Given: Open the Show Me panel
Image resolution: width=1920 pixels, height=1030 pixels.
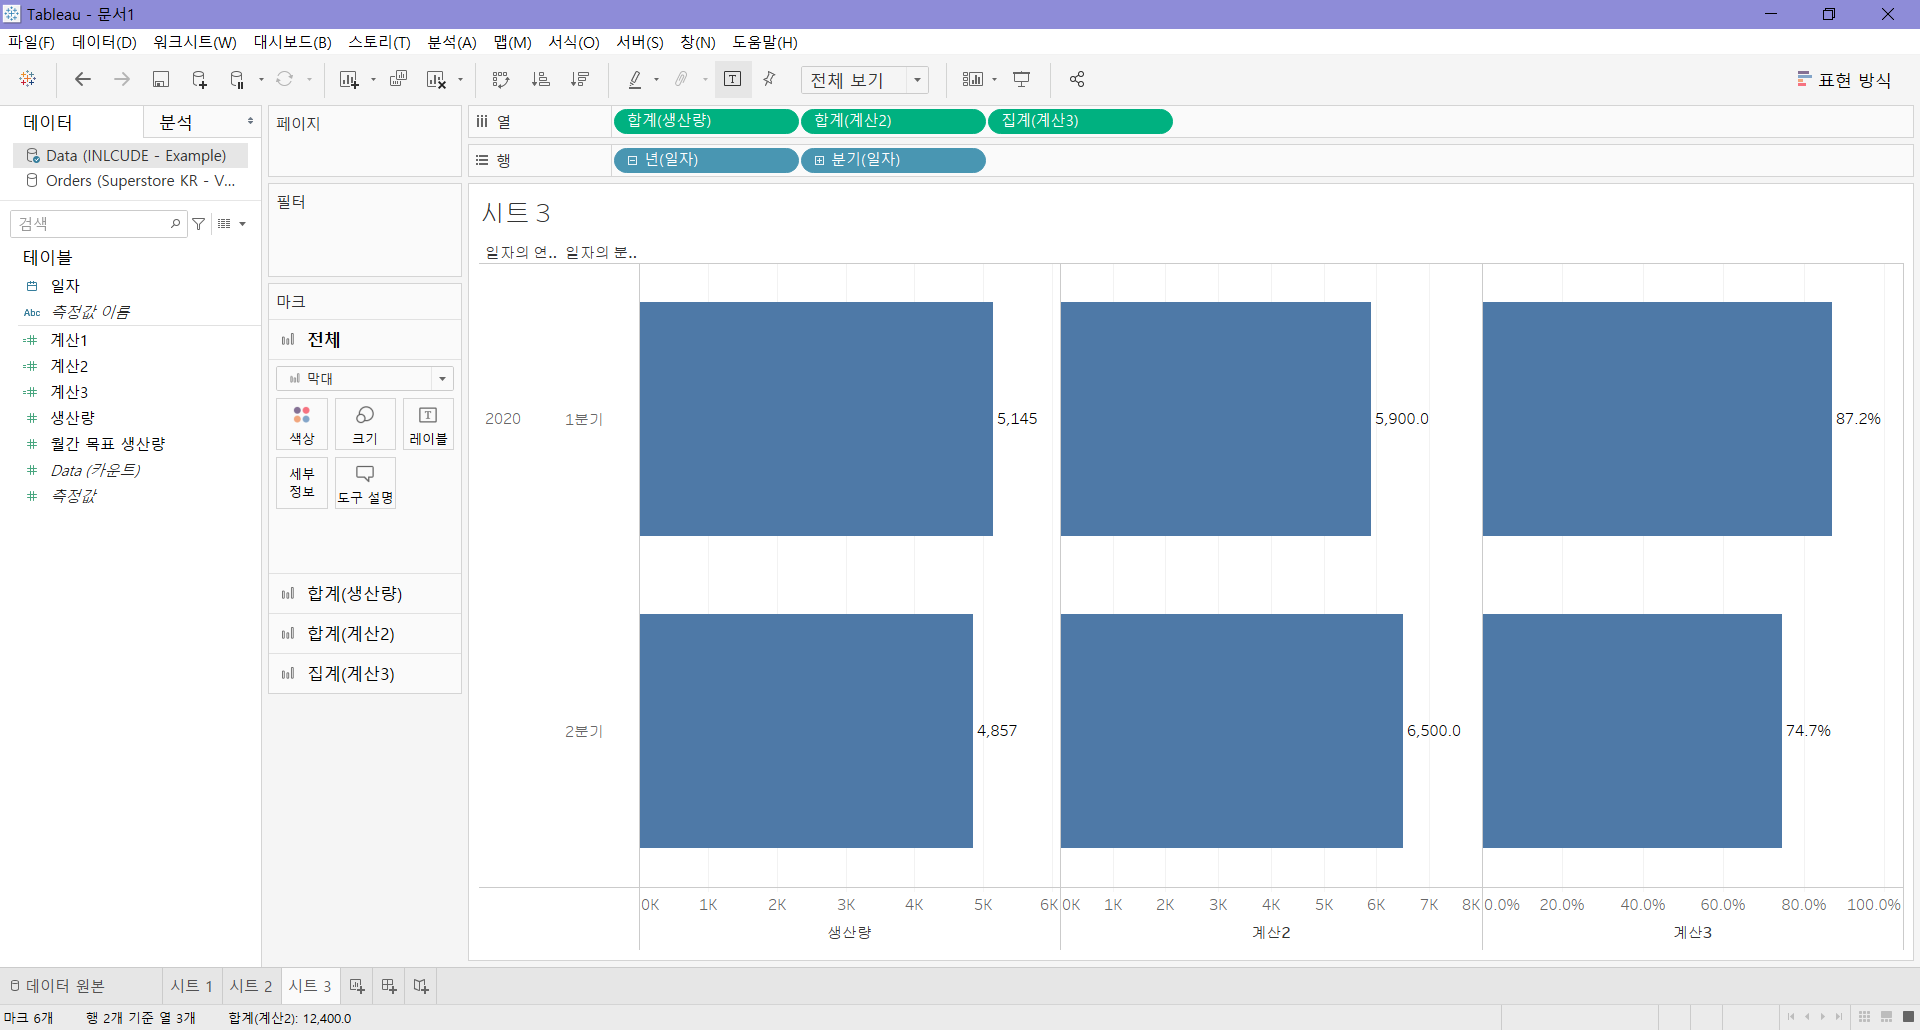Looking at the screenshot, I should coord(1844,79).
